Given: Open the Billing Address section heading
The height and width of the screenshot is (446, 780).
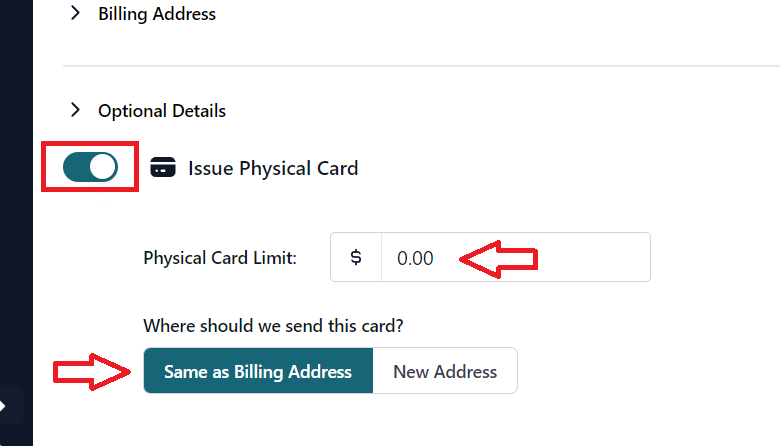Looking at the screenshot, I should coord(156,14).
